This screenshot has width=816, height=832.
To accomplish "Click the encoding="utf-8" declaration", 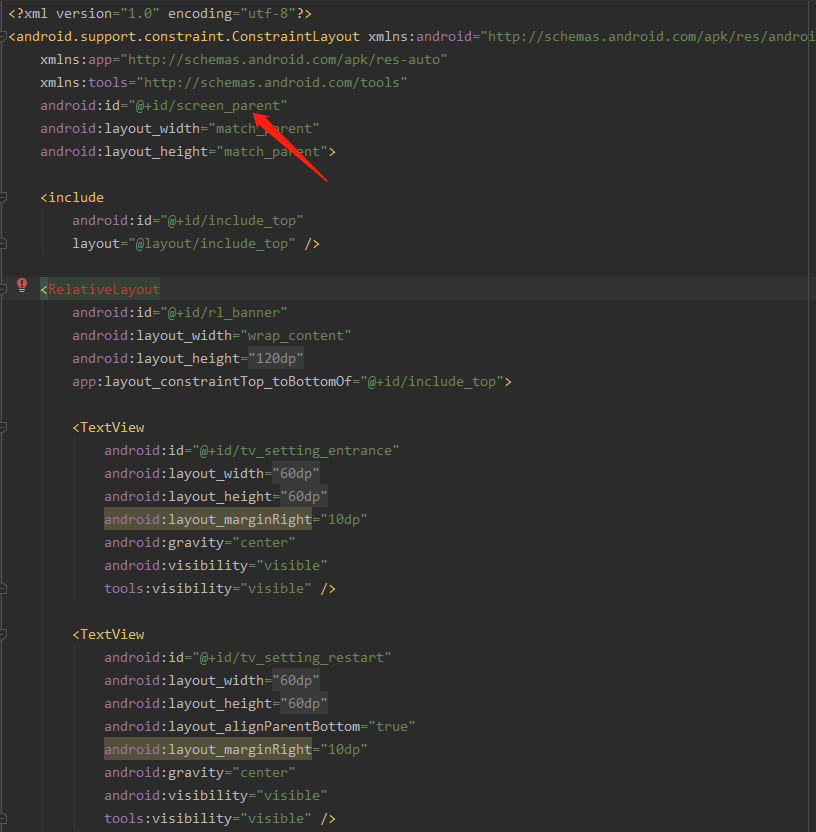I will click(x=232, y=14).
